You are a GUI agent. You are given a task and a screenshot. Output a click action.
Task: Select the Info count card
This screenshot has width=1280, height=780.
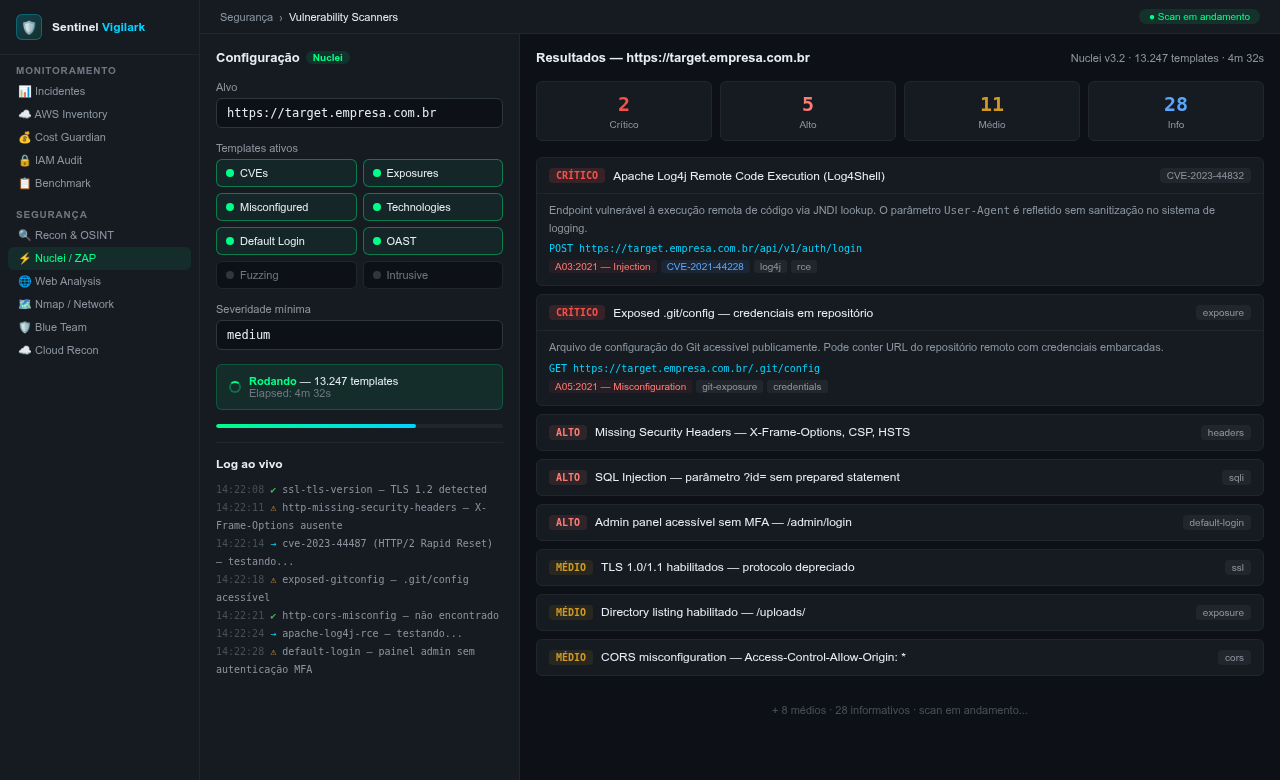point(1176,111)
